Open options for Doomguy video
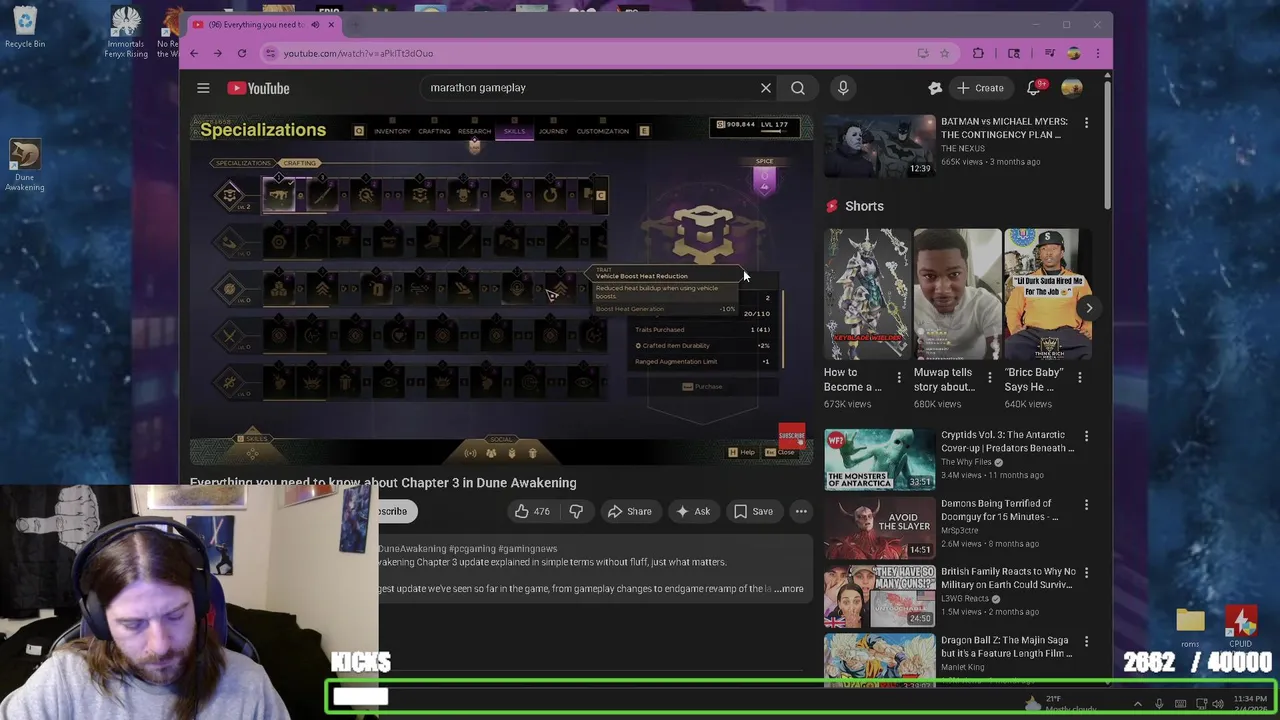This screenshot has width=1280, height=720. (x=1086, y=505)
